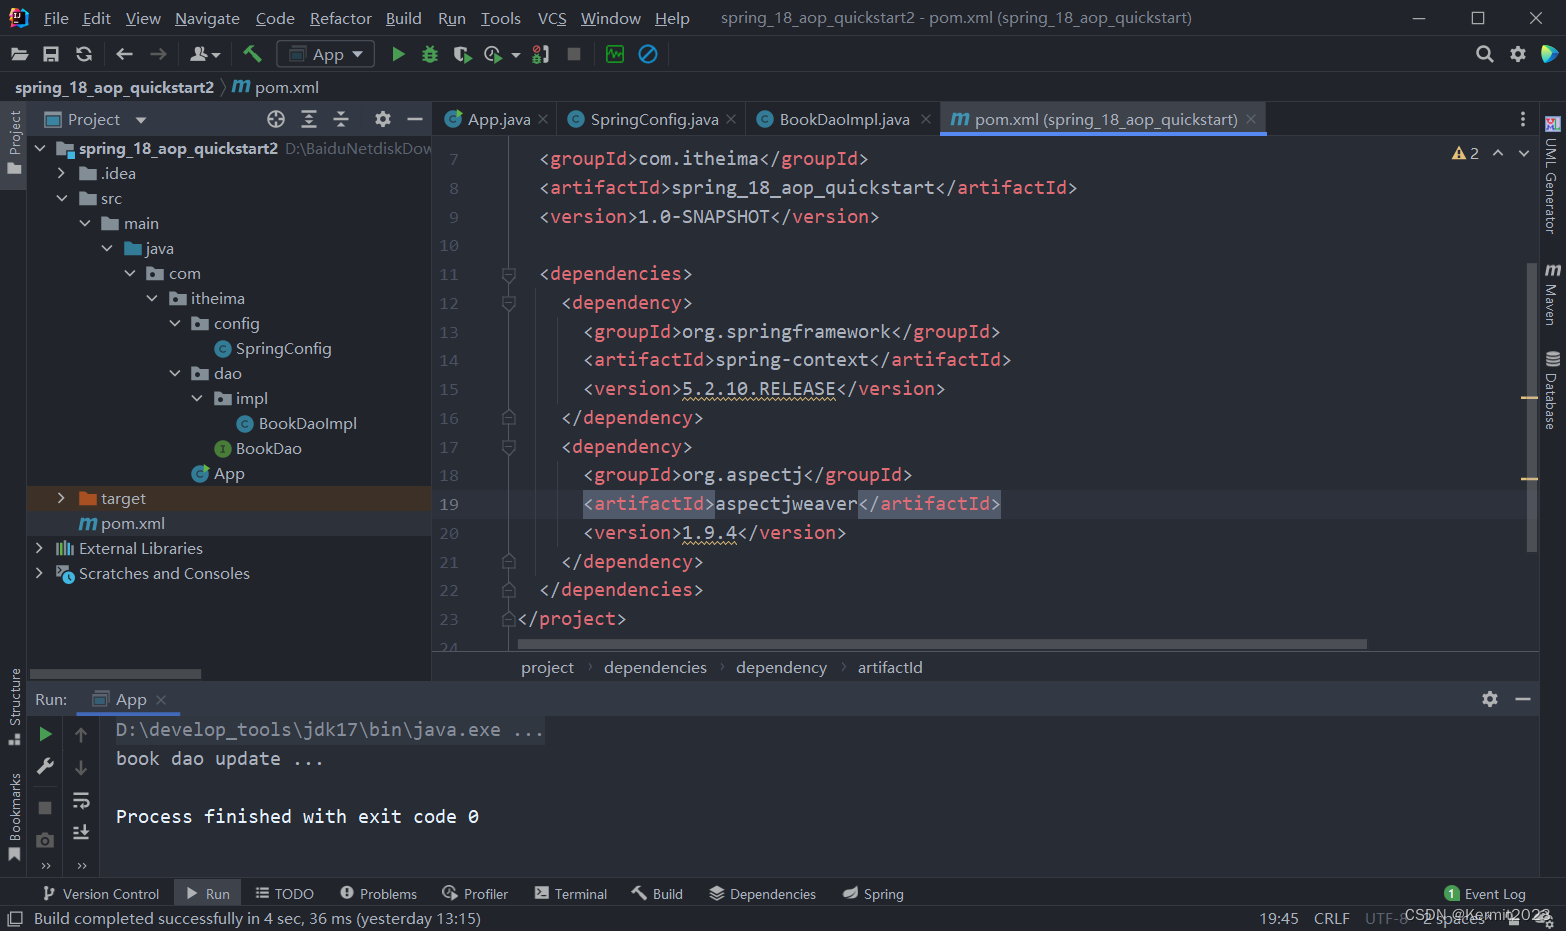Open editor tabs more options menu
This screenshot has height=931, width=1566.
point(1523,119)
